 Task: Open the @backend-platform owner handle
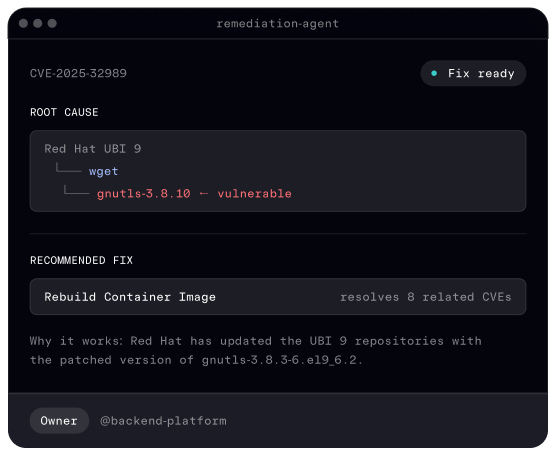coord(163,421)
